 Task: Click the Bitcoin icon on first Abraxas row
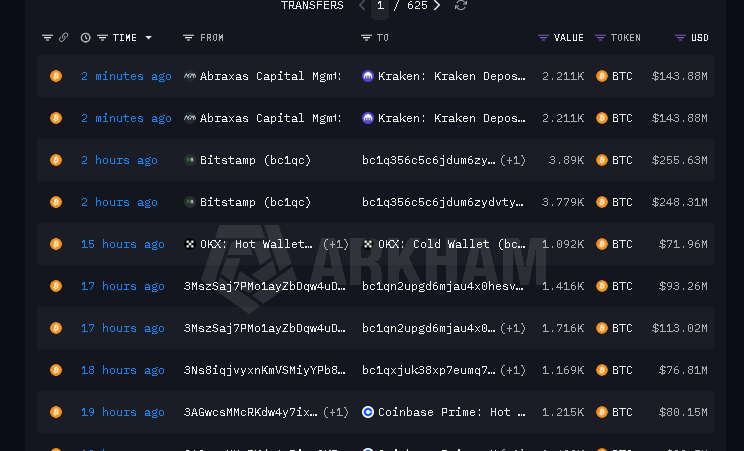tap(56, 76)
